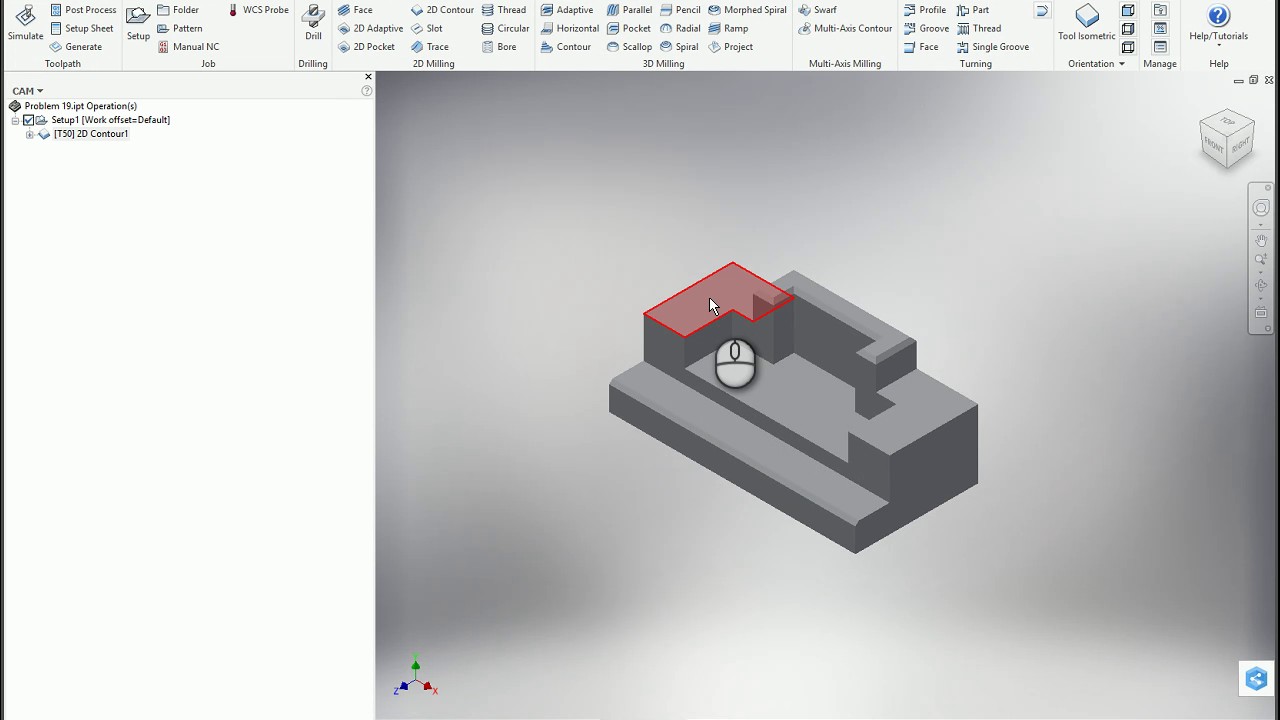Screen dimensions: 1280x720
Task: Click the blue share icon
Action: [x=1257, y=679]
